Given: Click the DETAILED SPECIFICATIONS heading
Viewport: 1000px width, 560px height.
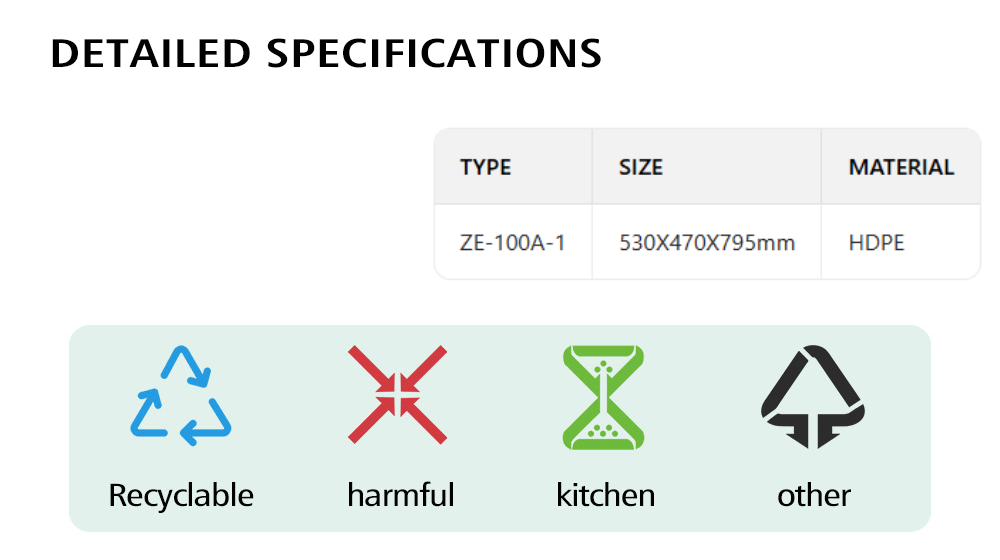Looking at the screenshot, I should (326, 54).
